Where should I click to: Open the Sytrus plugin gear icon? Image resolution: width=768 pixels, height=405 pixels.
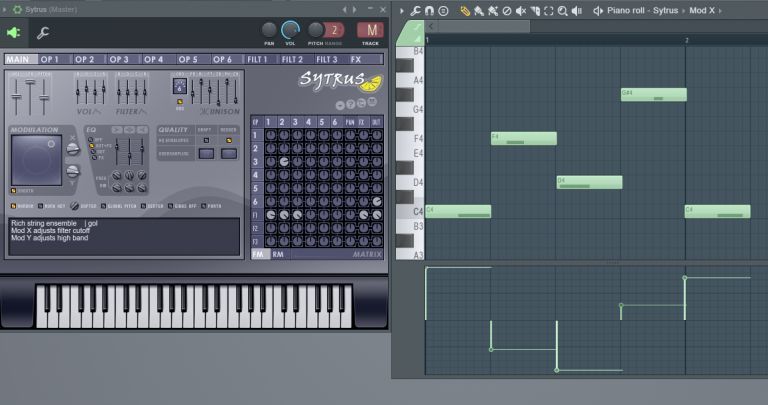click(x=17, y=9)
